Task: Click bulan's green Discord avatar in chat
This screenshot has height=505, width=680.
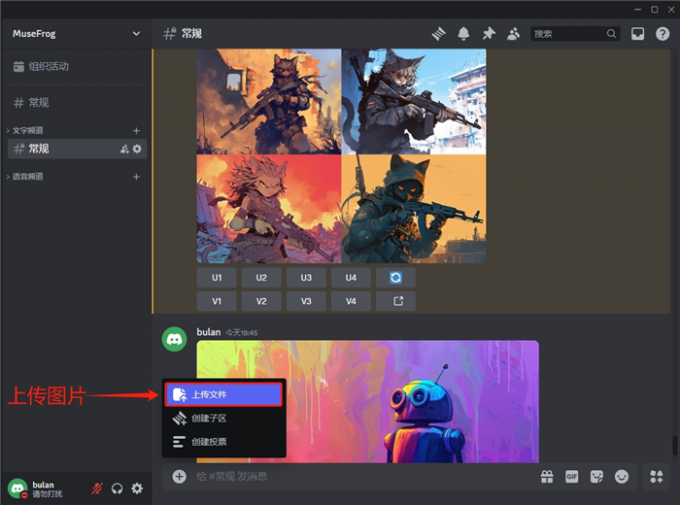Action: [x=174, y=339]
